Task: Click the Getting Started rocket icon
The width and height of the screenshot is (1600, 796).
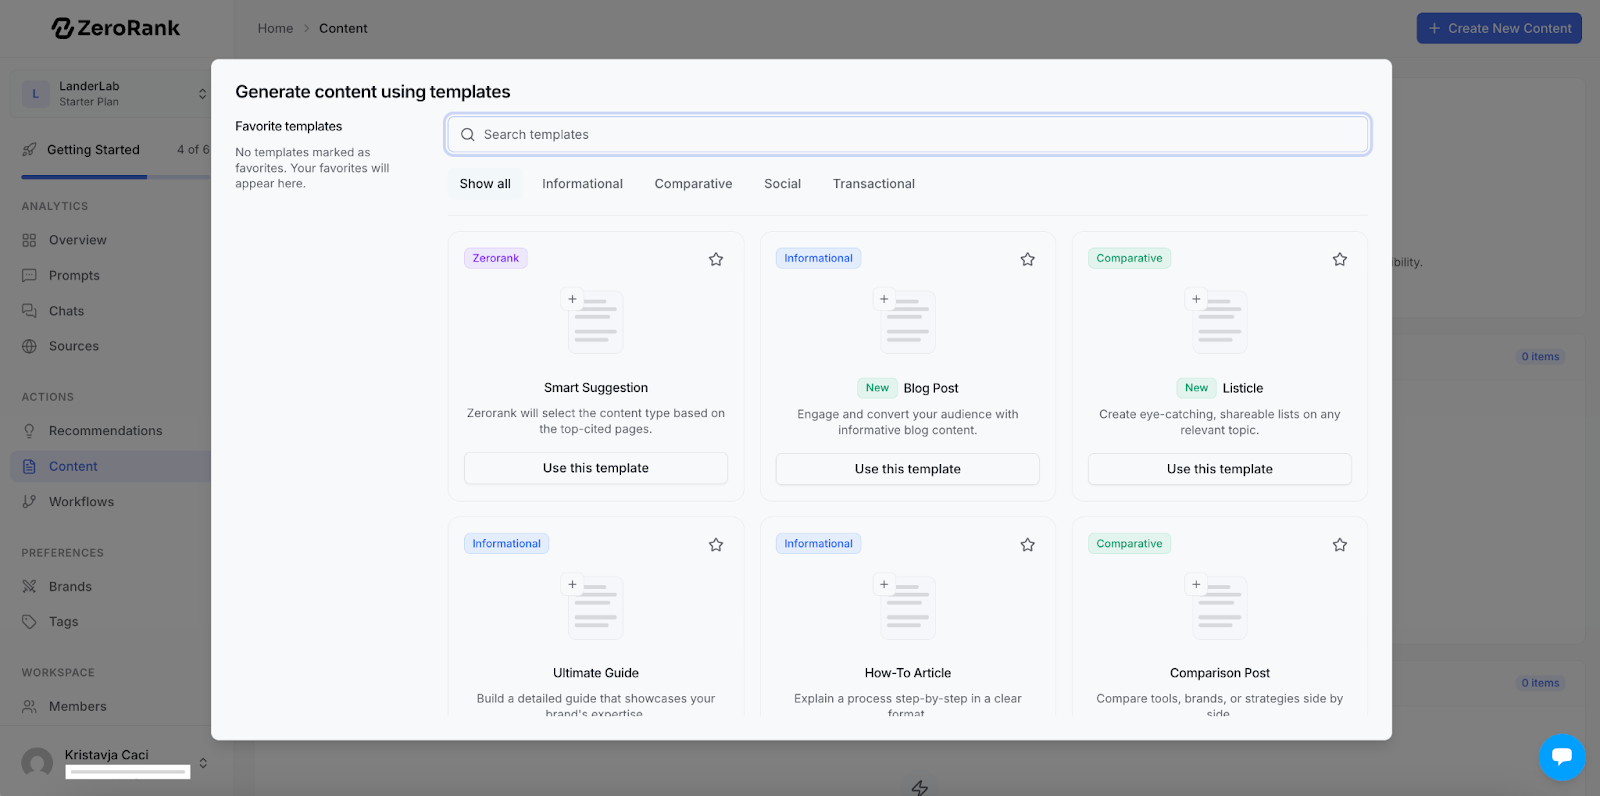Action: 29,150
